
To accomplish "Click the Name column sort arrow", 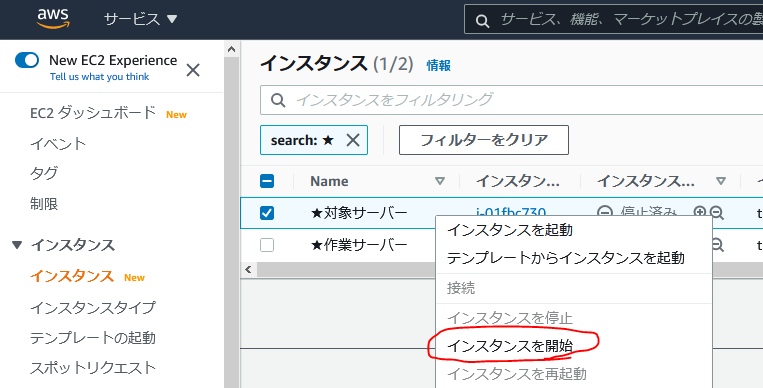I will pyautogui.click(x=440, y=181).
